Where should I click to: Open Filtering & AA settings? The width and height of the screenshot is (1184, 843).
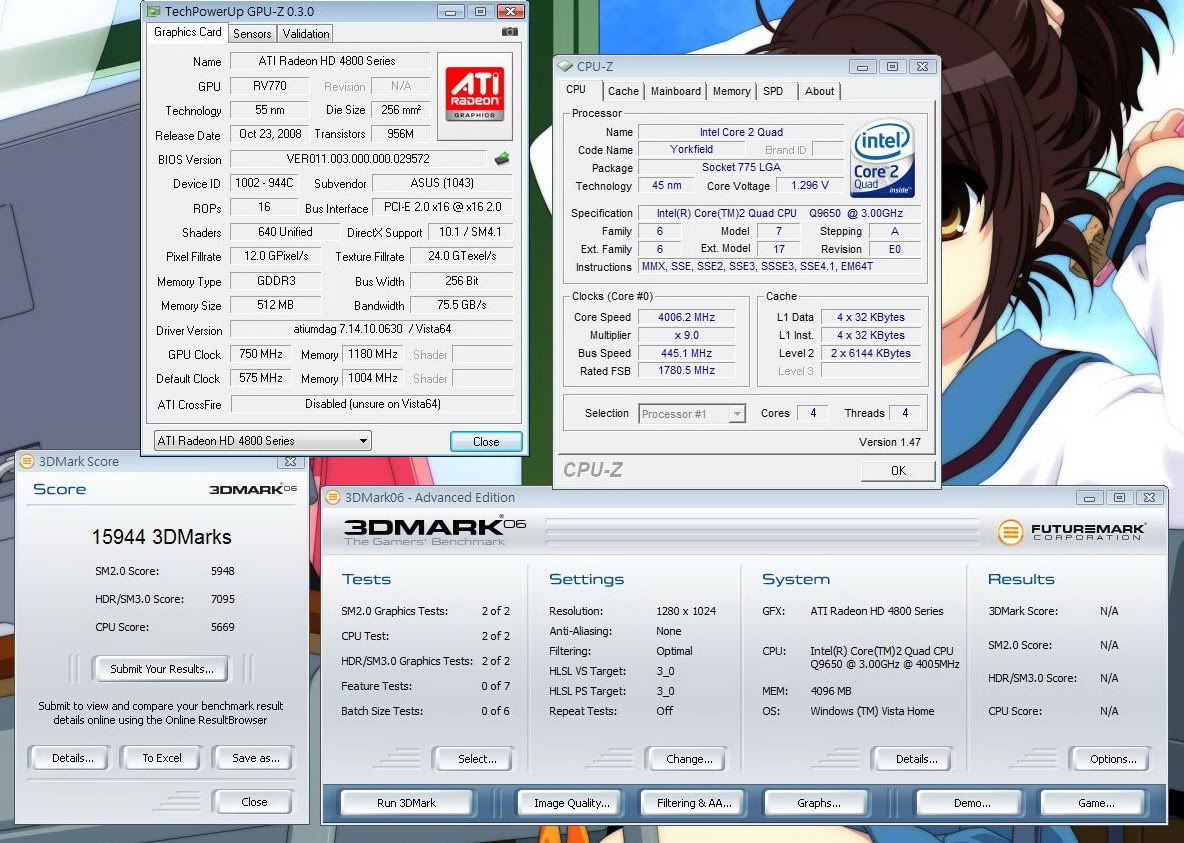point(694,803)
